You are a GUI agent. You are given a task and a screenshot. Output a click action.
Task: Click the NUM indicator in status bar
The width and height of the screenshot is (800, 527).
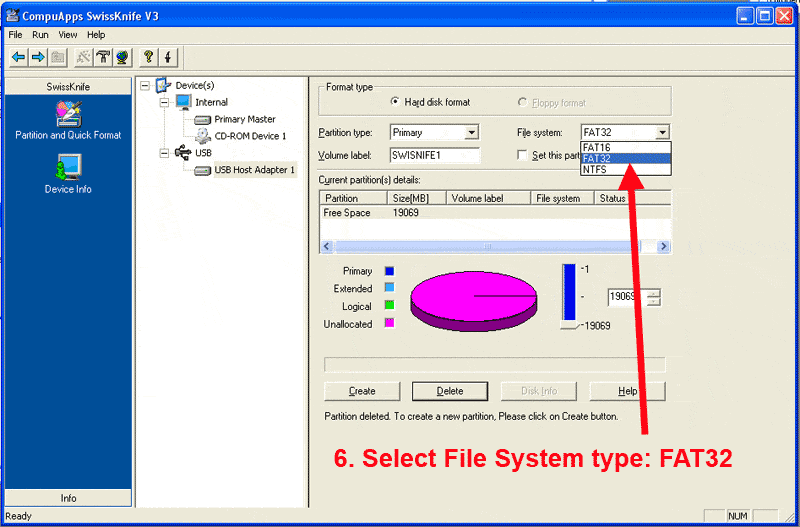tap(738, 516)
